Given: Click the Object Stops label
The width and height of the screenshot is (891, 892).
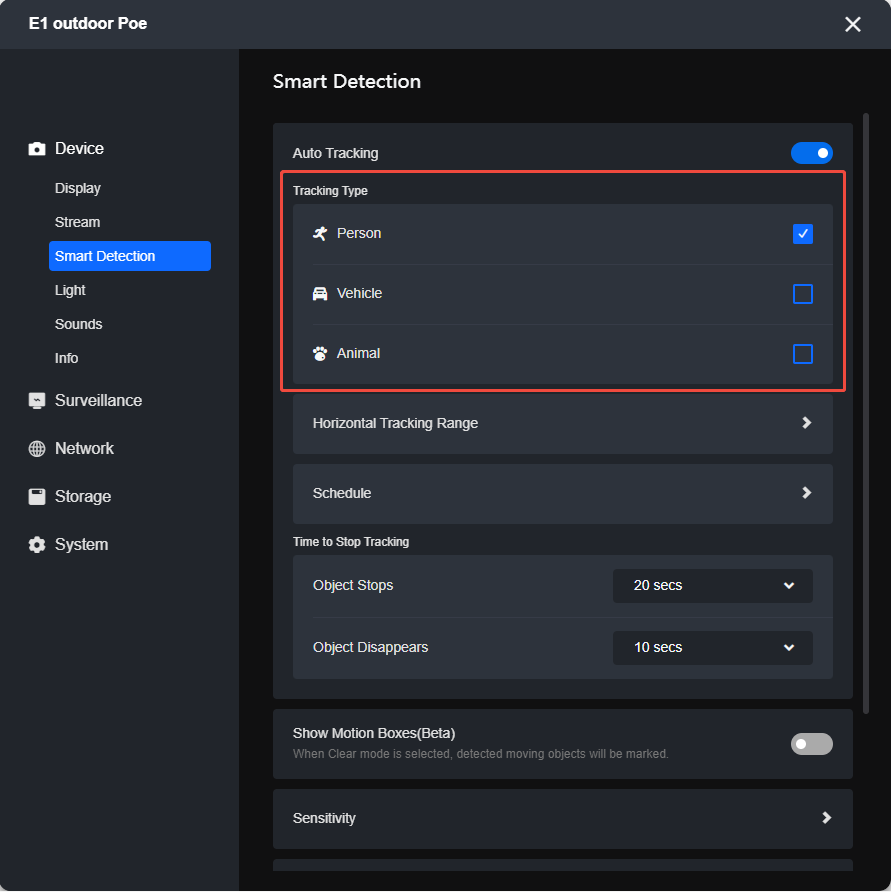Looking at the screenshot, I should coord(353,585).
